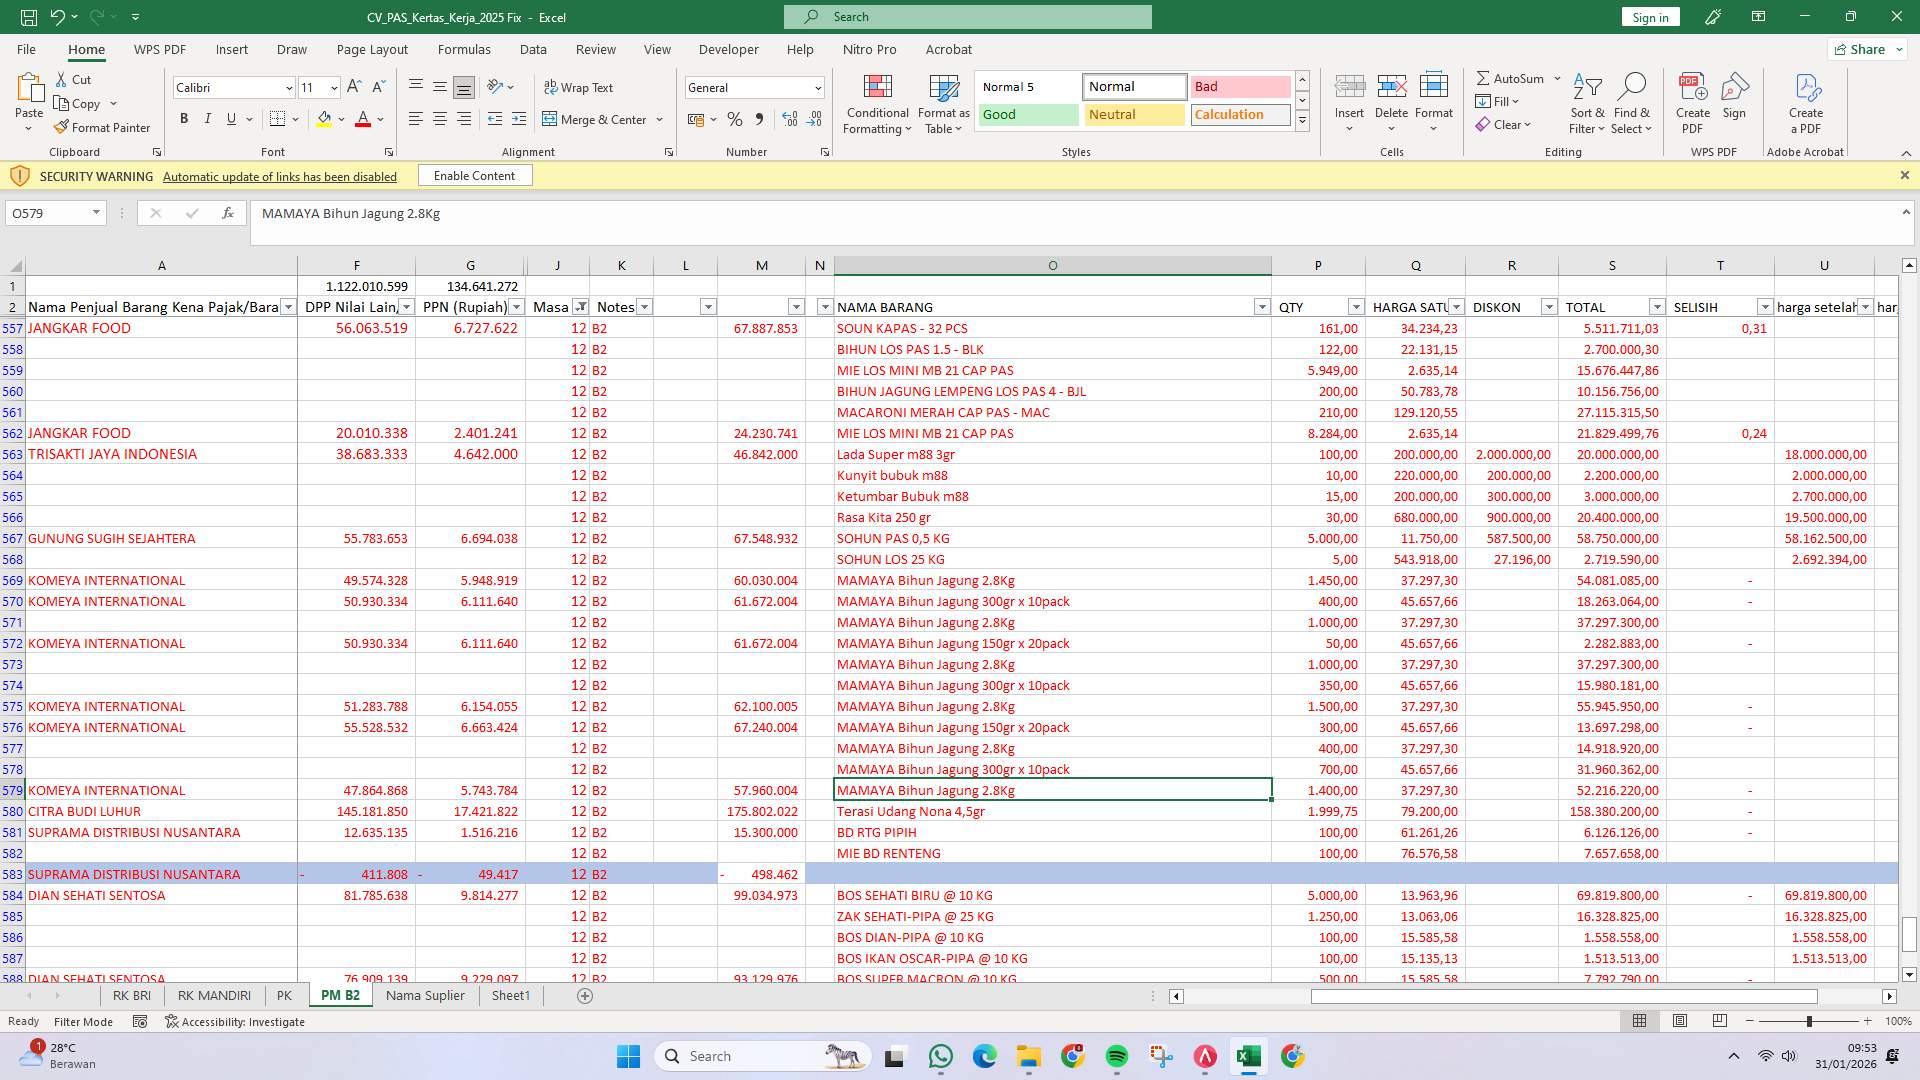This screenshot has width=1920, height=1080.
Task: Click the Increase Decimal icon
Action: (789, 119)
